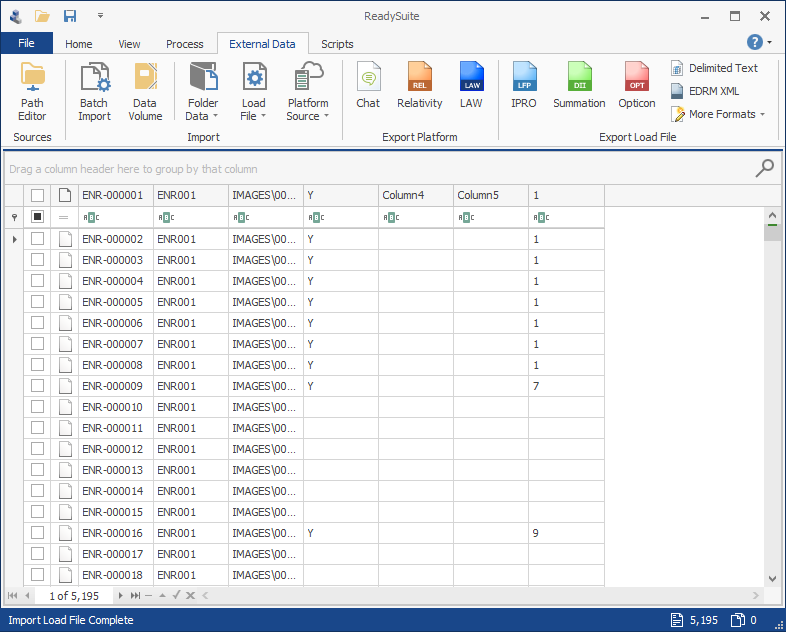Click the filter row pin icon

[15, 217]
